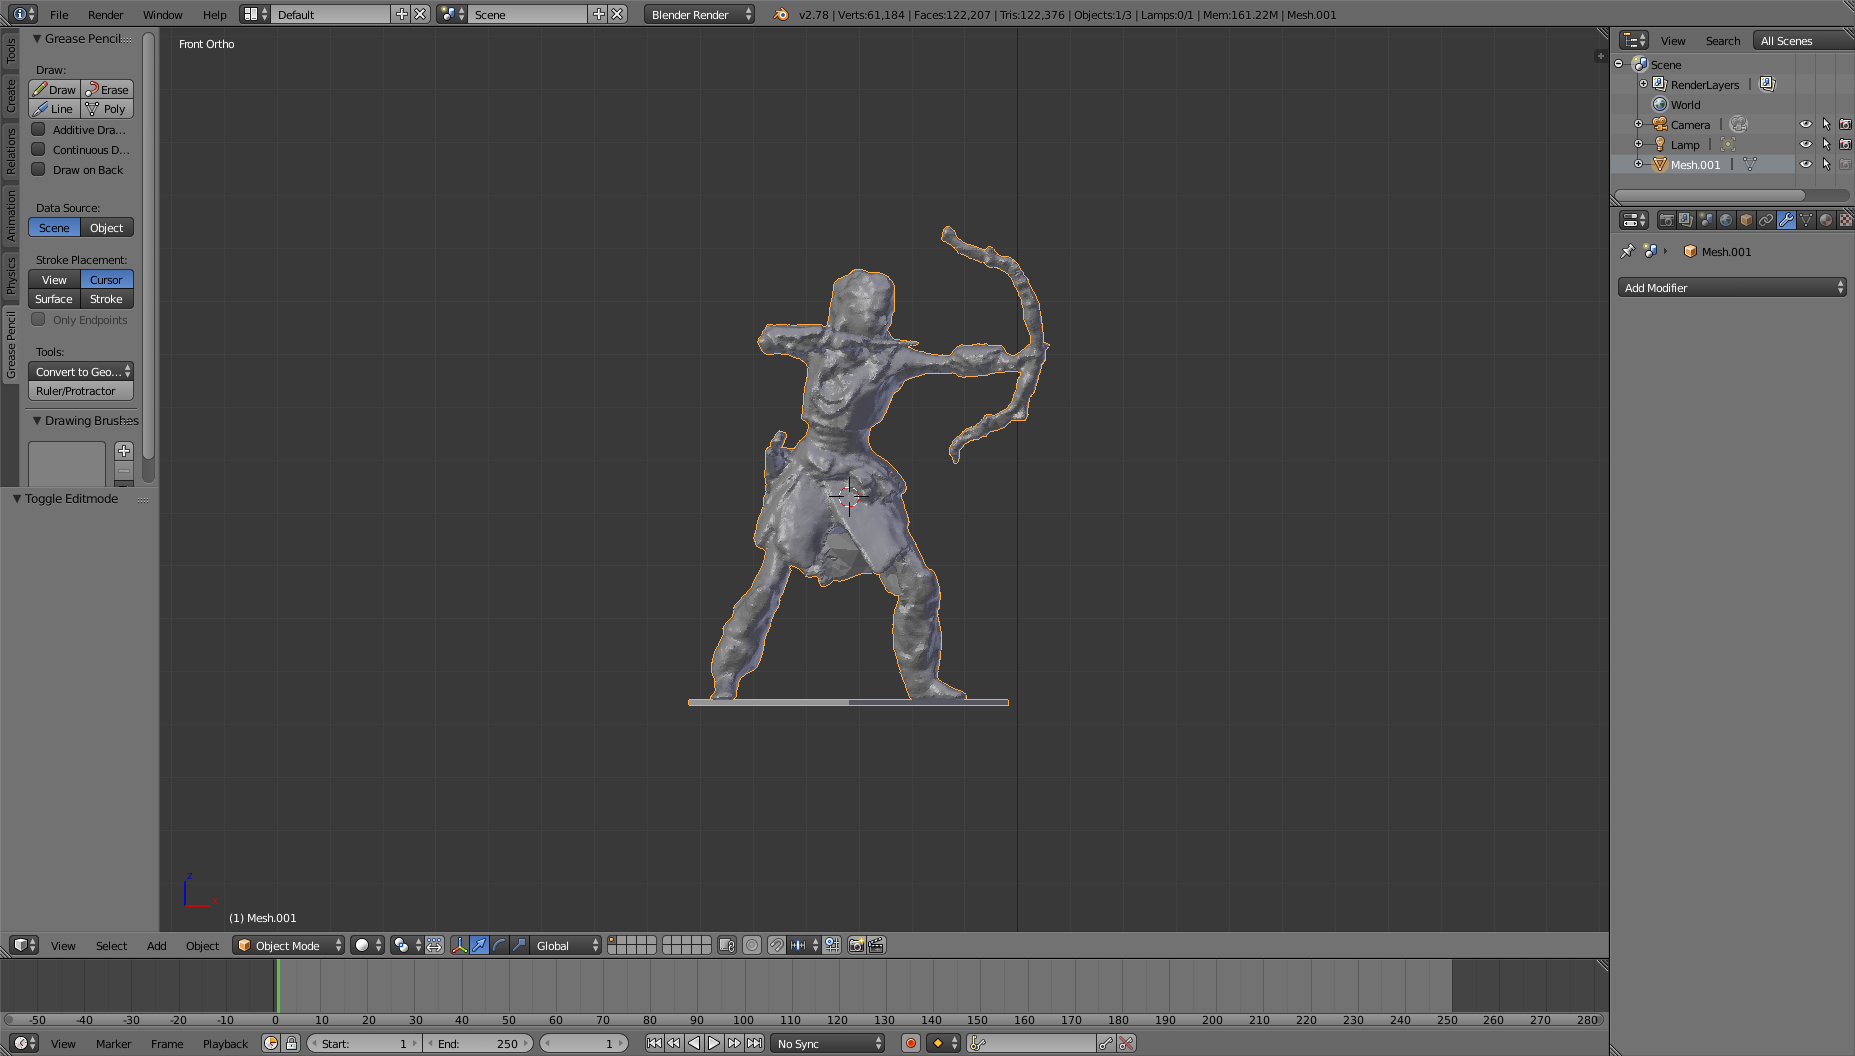Select the rotate manipulator arc icon
This screenshot has height=1056, width=1855.
pos(499,945)
